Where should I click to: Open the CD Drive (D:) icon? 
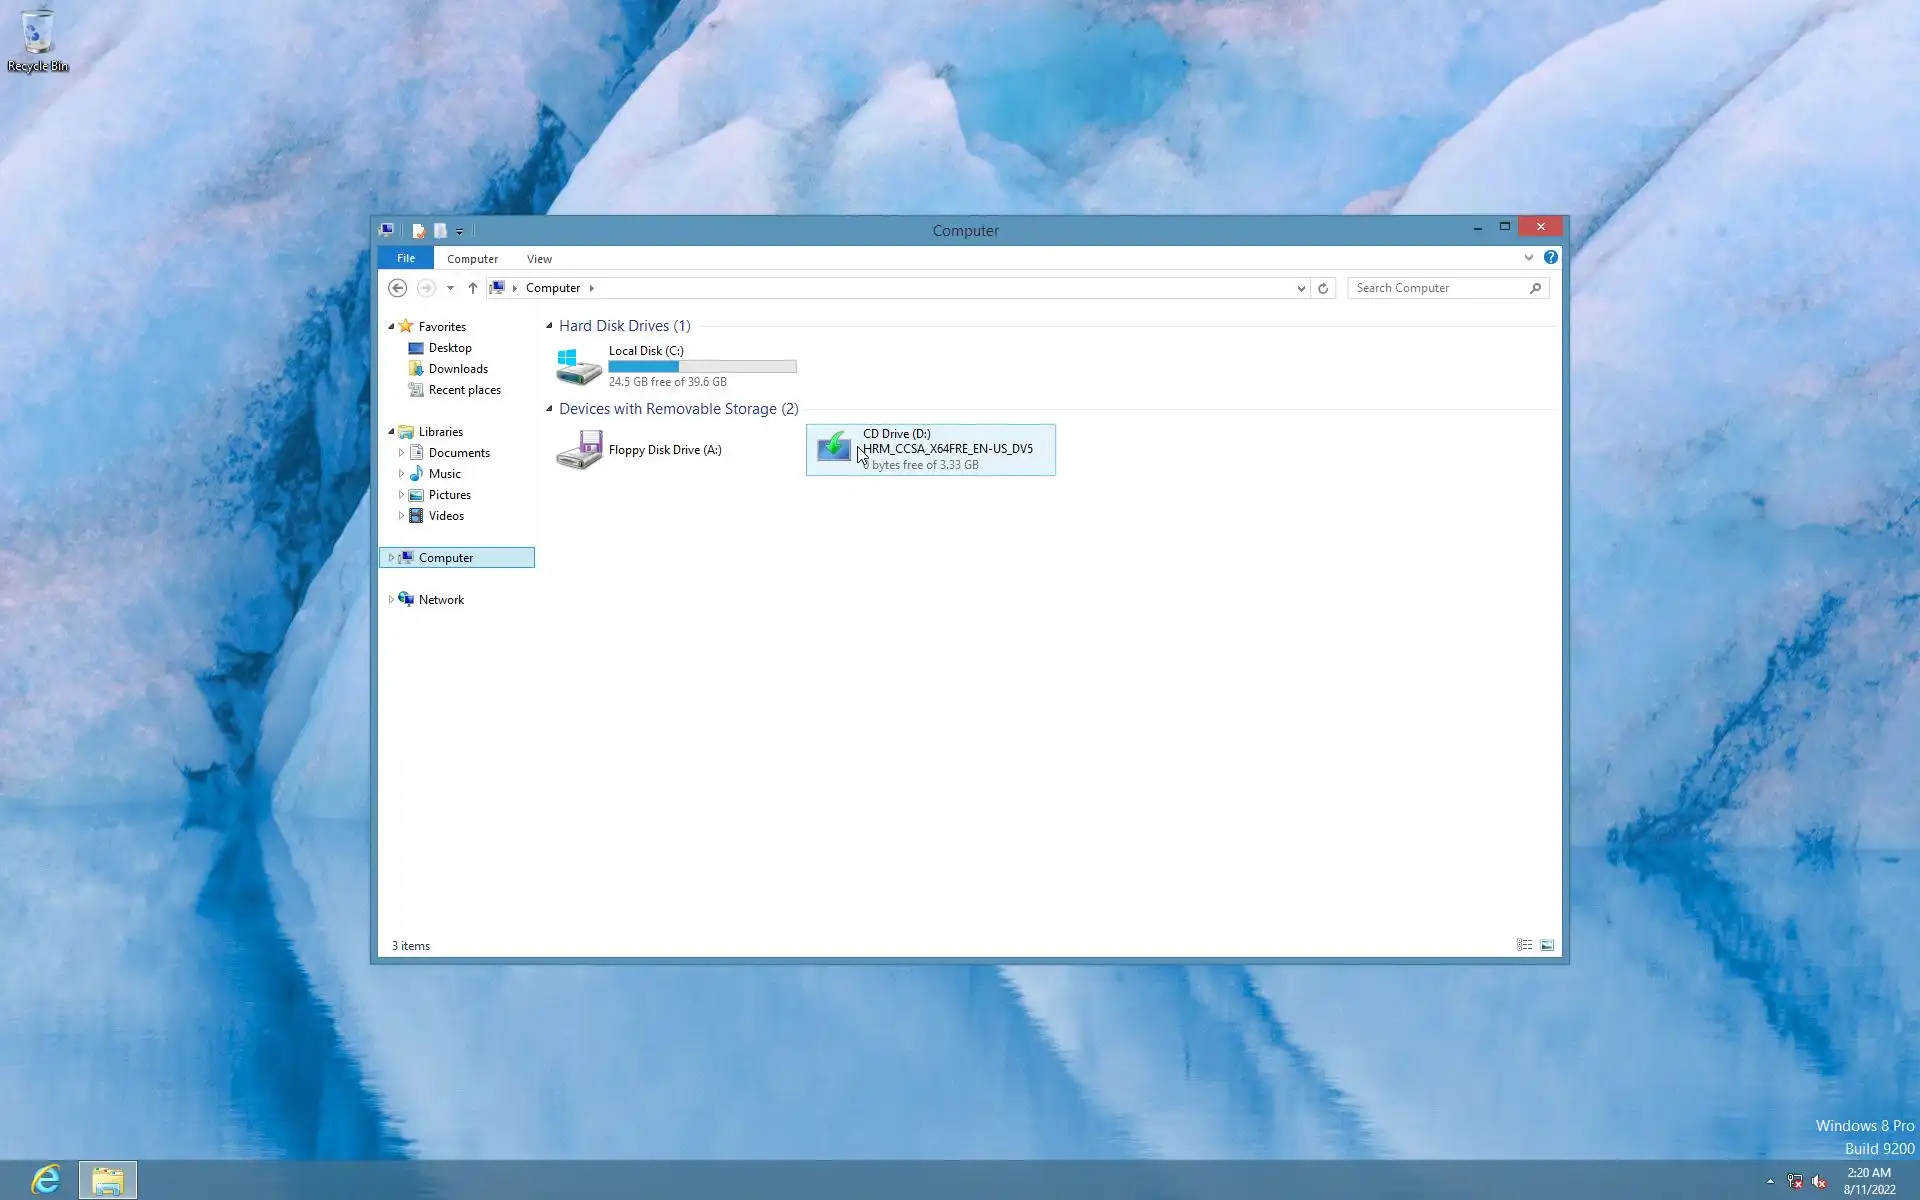pos(833,447)
